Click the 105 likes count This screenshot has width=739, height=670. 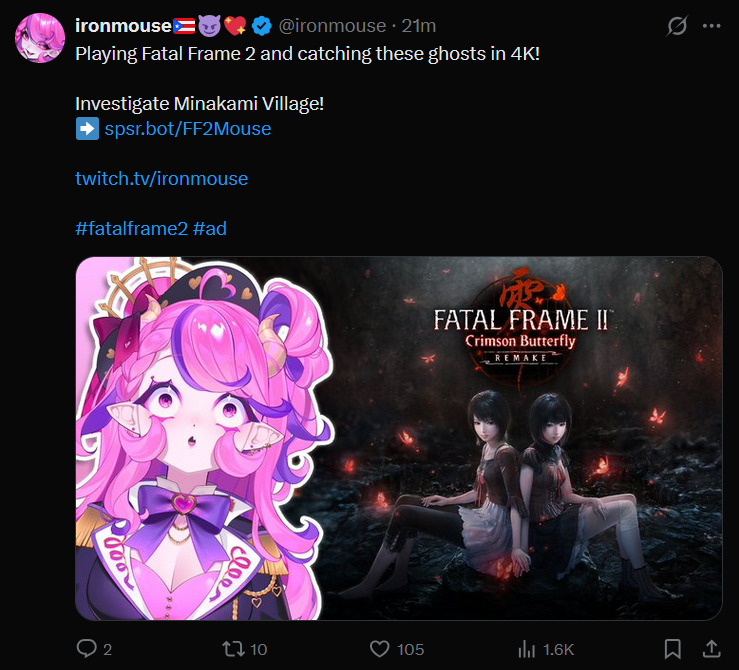coord(411,650)
